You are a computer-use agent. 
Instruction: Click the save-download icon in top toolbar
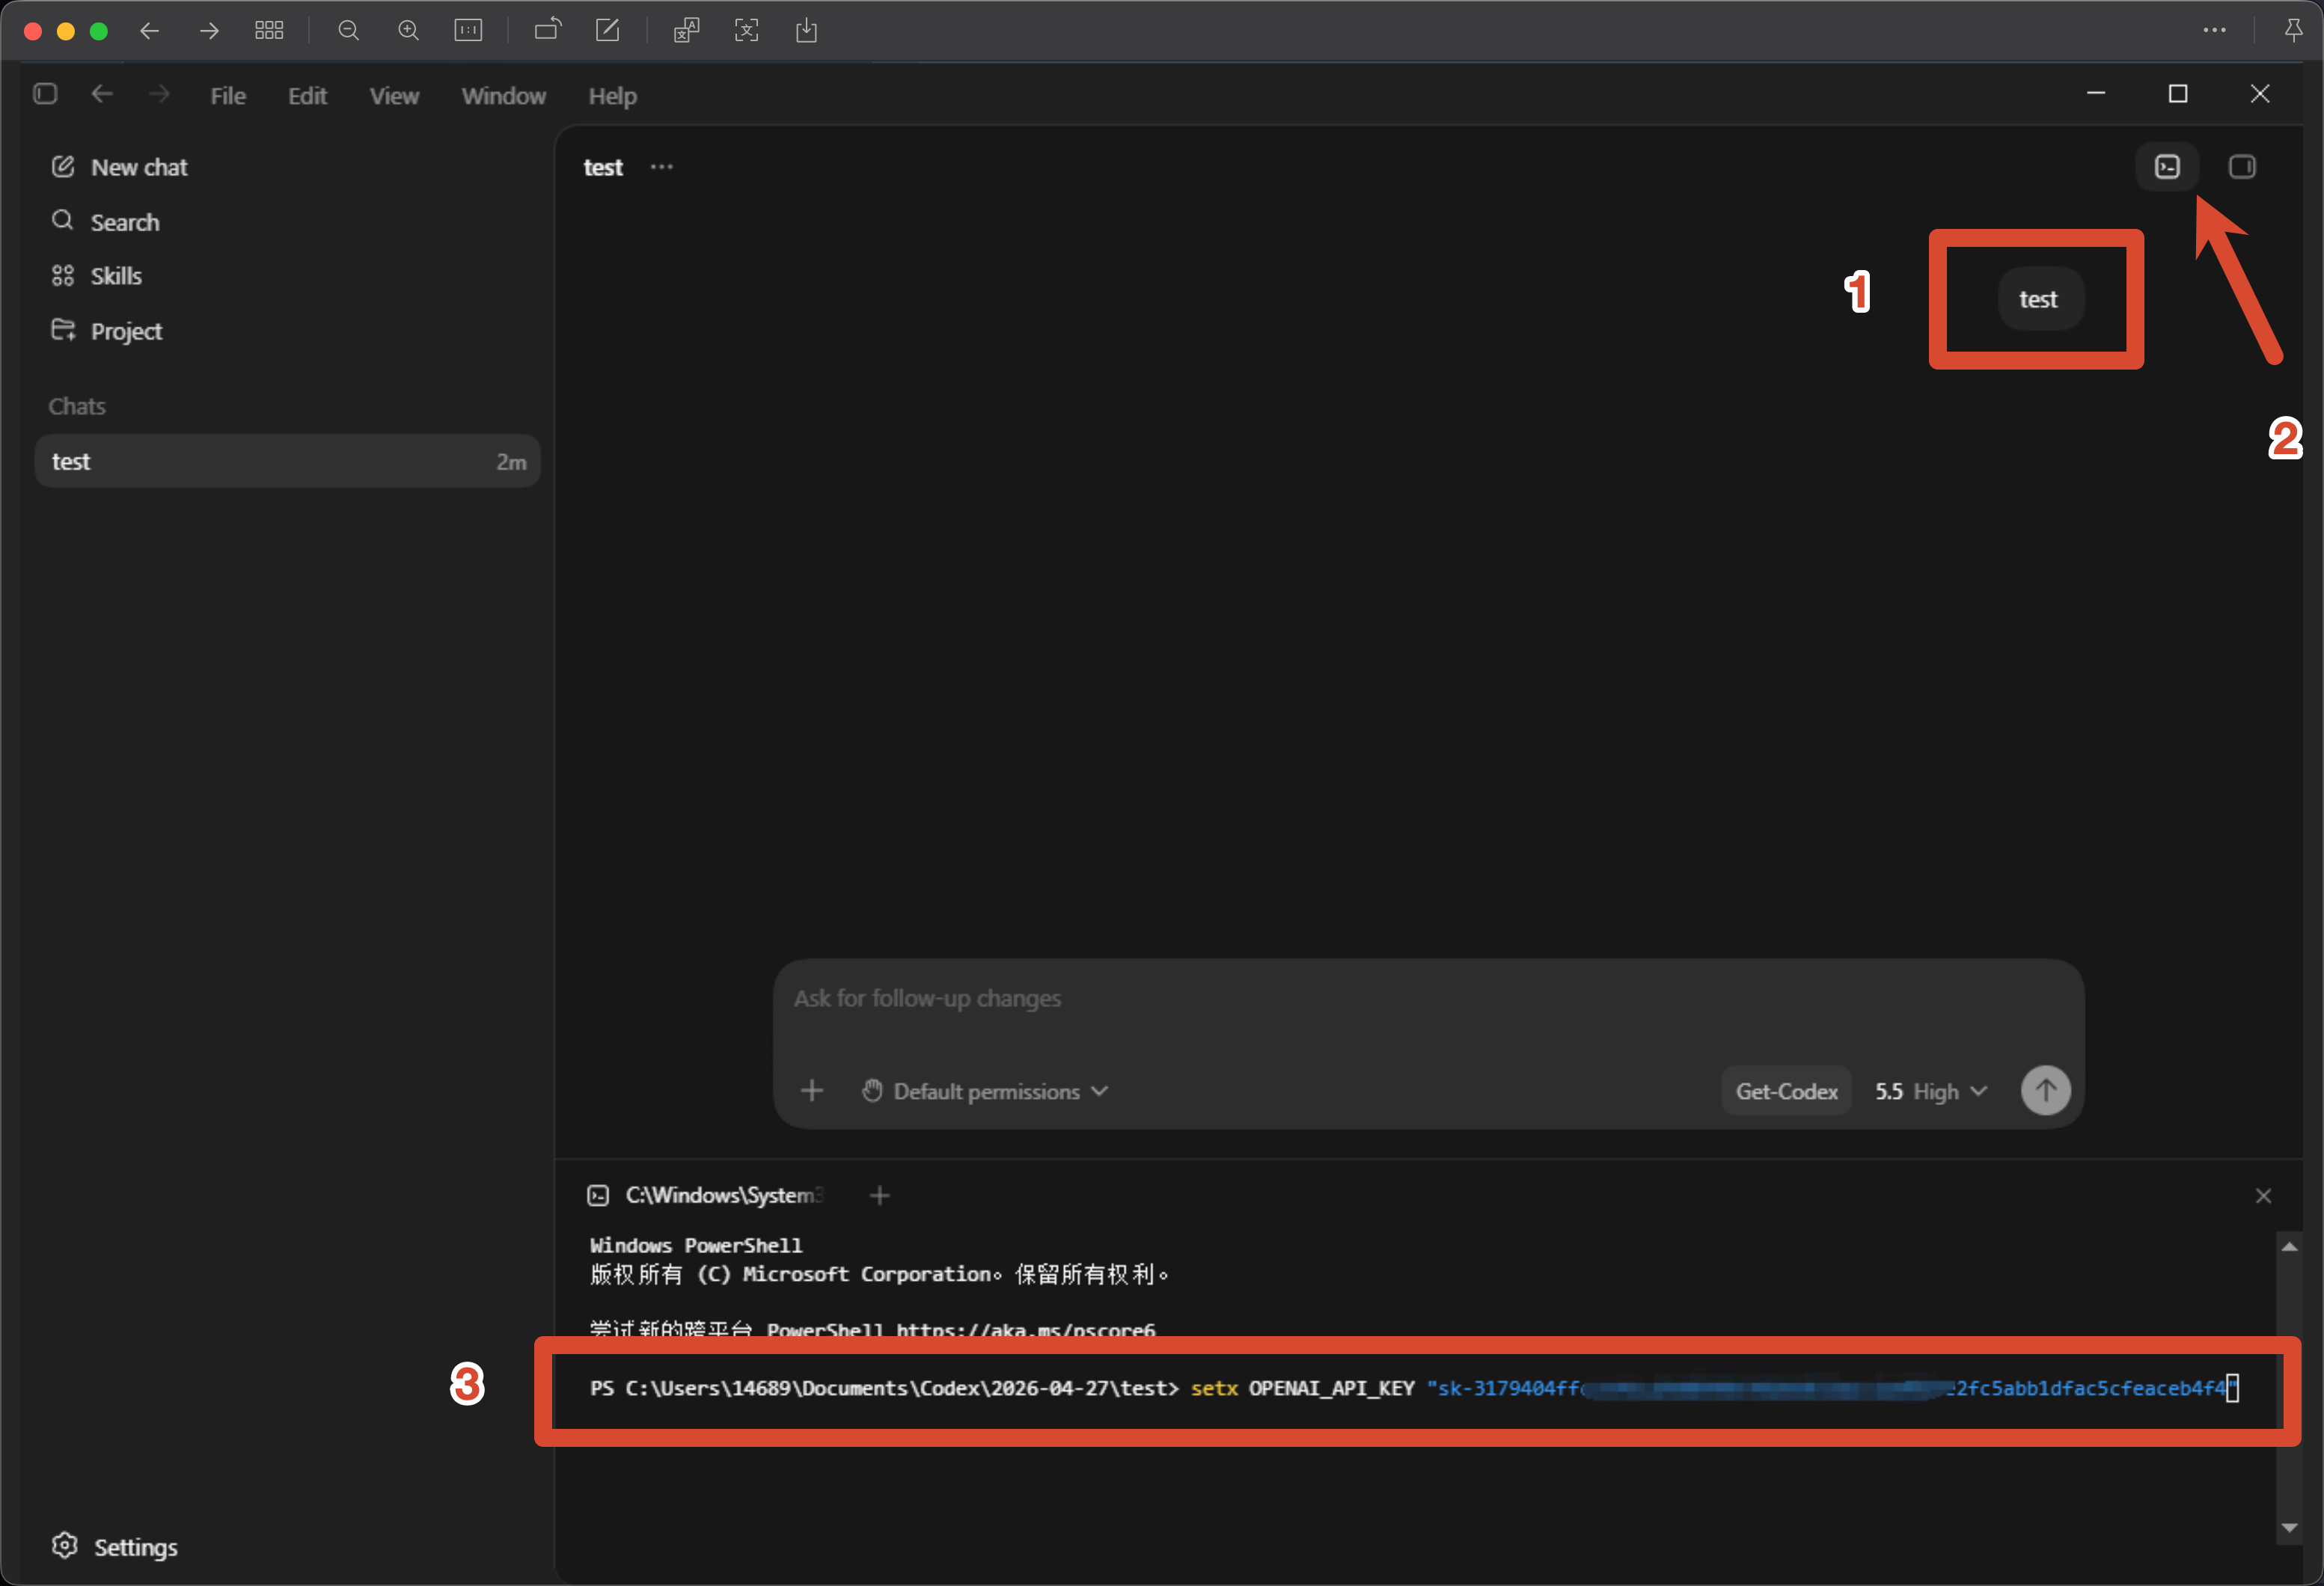click(x=806, y=31)
